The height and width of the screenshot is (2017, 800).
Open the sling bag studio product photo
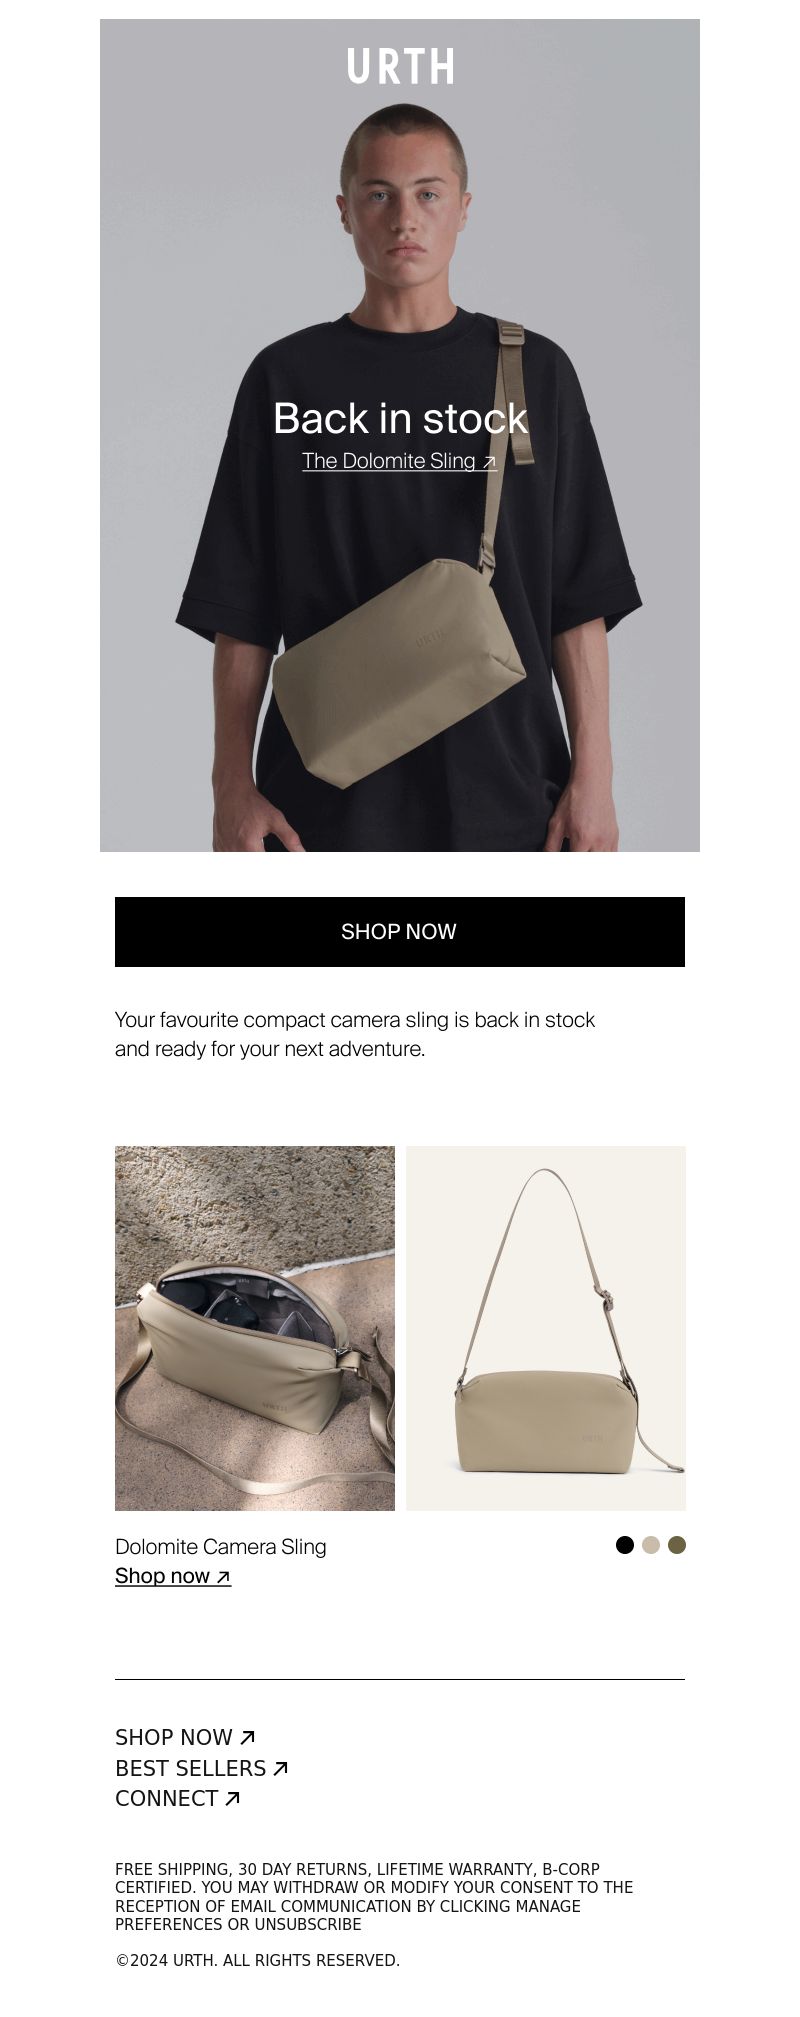546,1328
